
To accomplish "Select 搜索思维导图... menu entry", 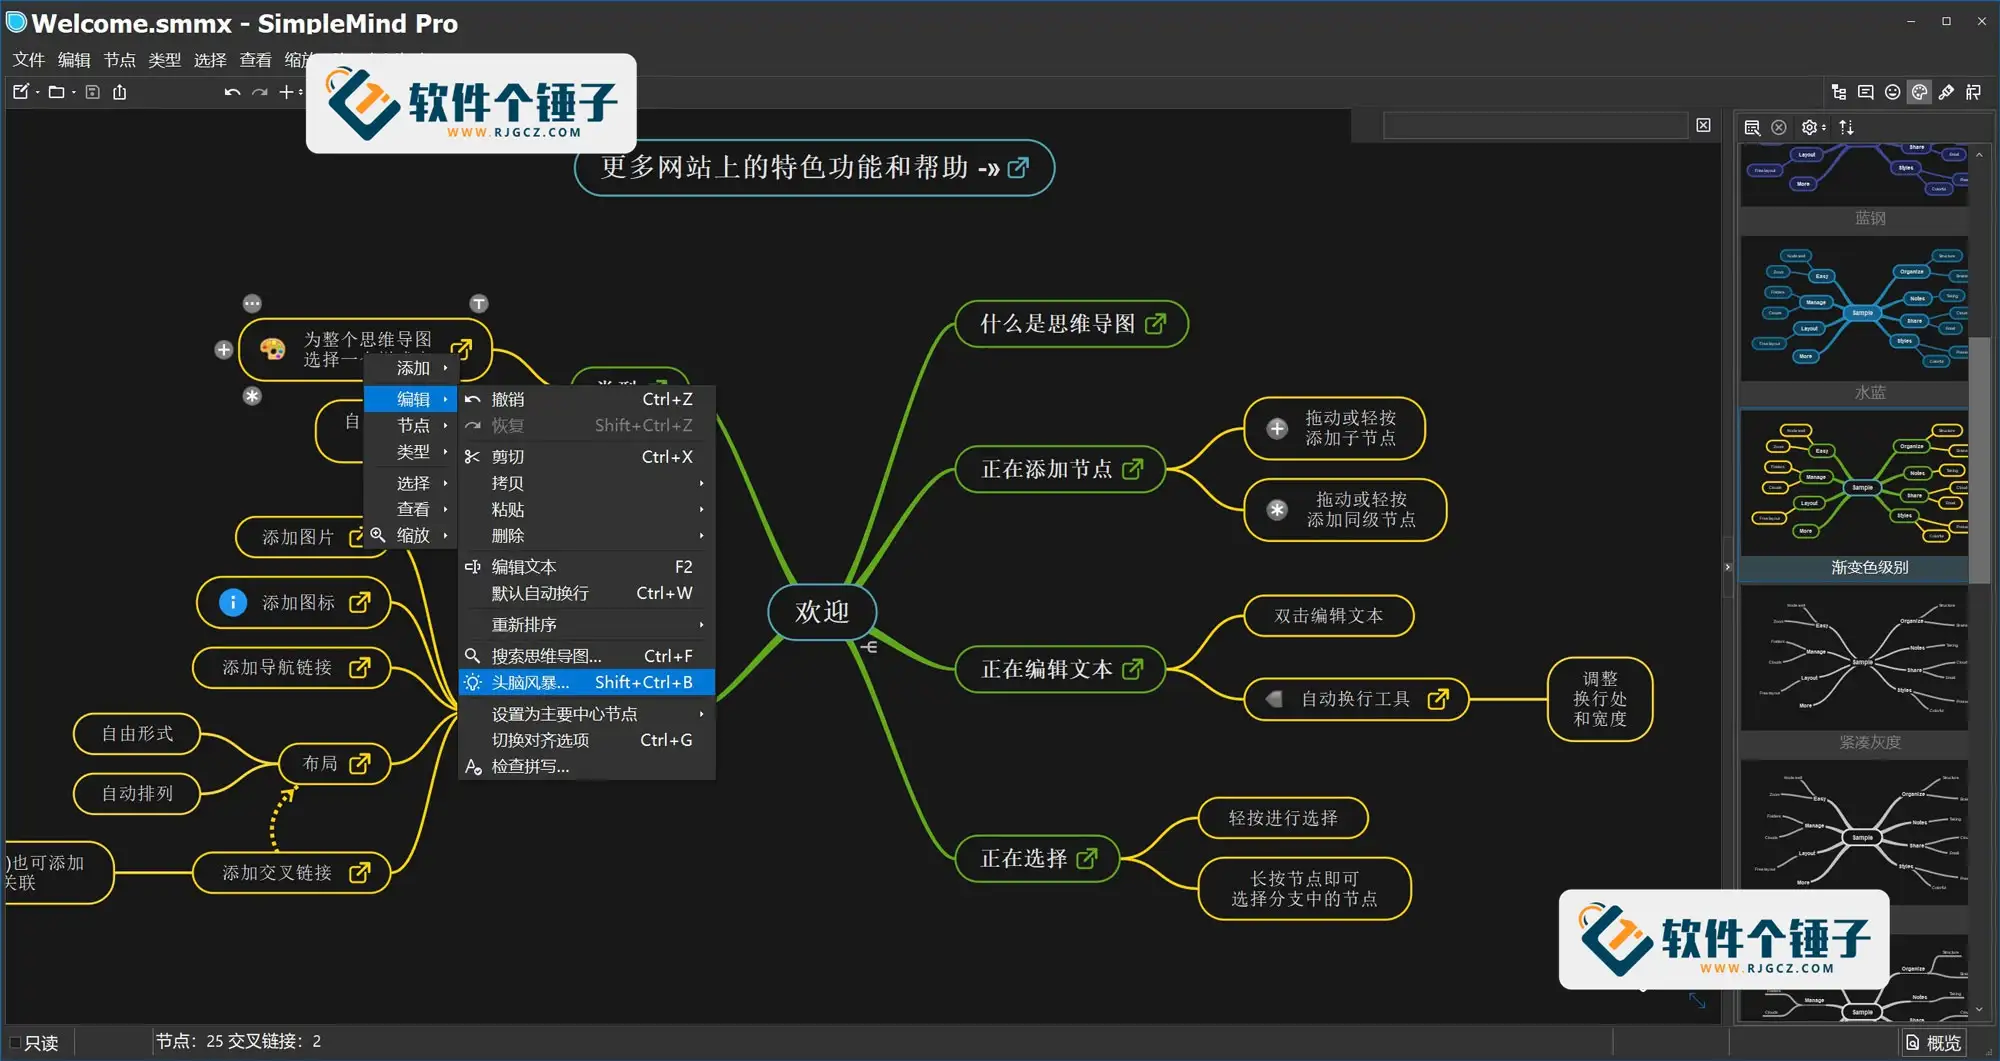I will click(x=587, y=656).
